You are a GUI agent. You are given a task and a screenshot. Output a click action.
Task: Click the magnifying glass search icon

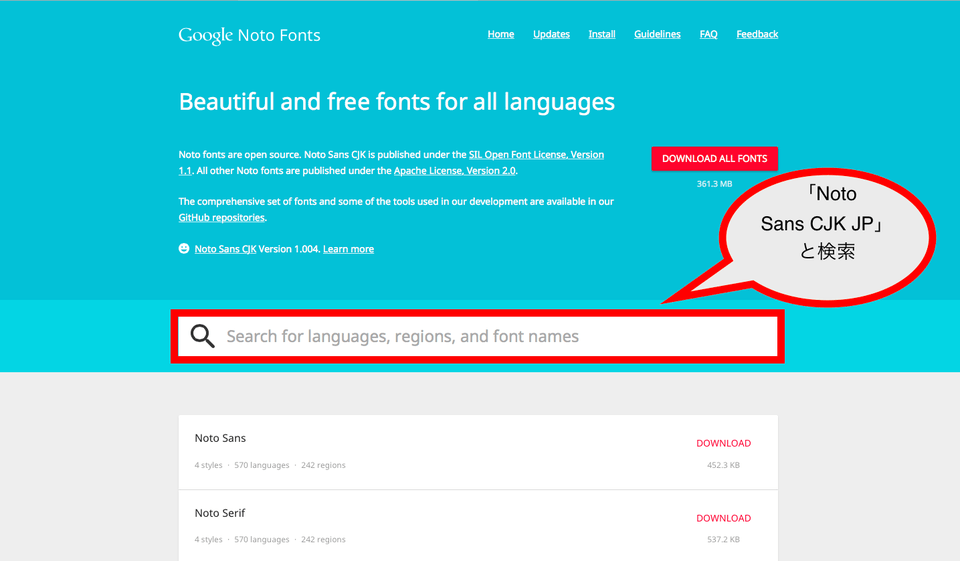[203, 336]
